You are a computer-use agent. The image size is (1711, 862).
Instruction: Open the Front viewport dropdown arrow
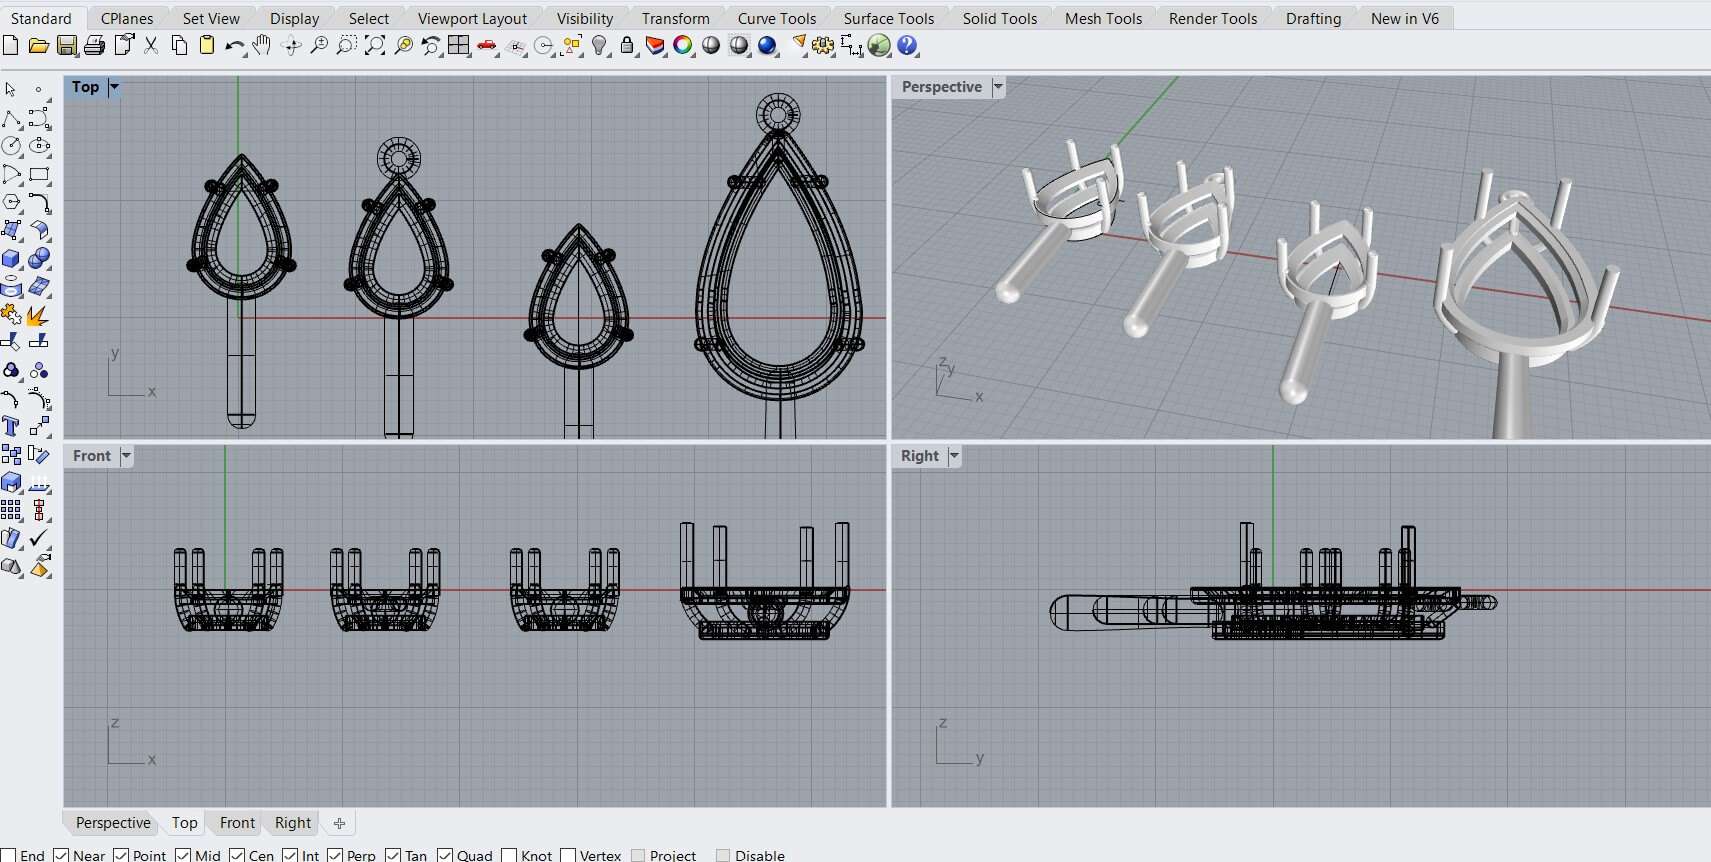click(x=126, y=456)
